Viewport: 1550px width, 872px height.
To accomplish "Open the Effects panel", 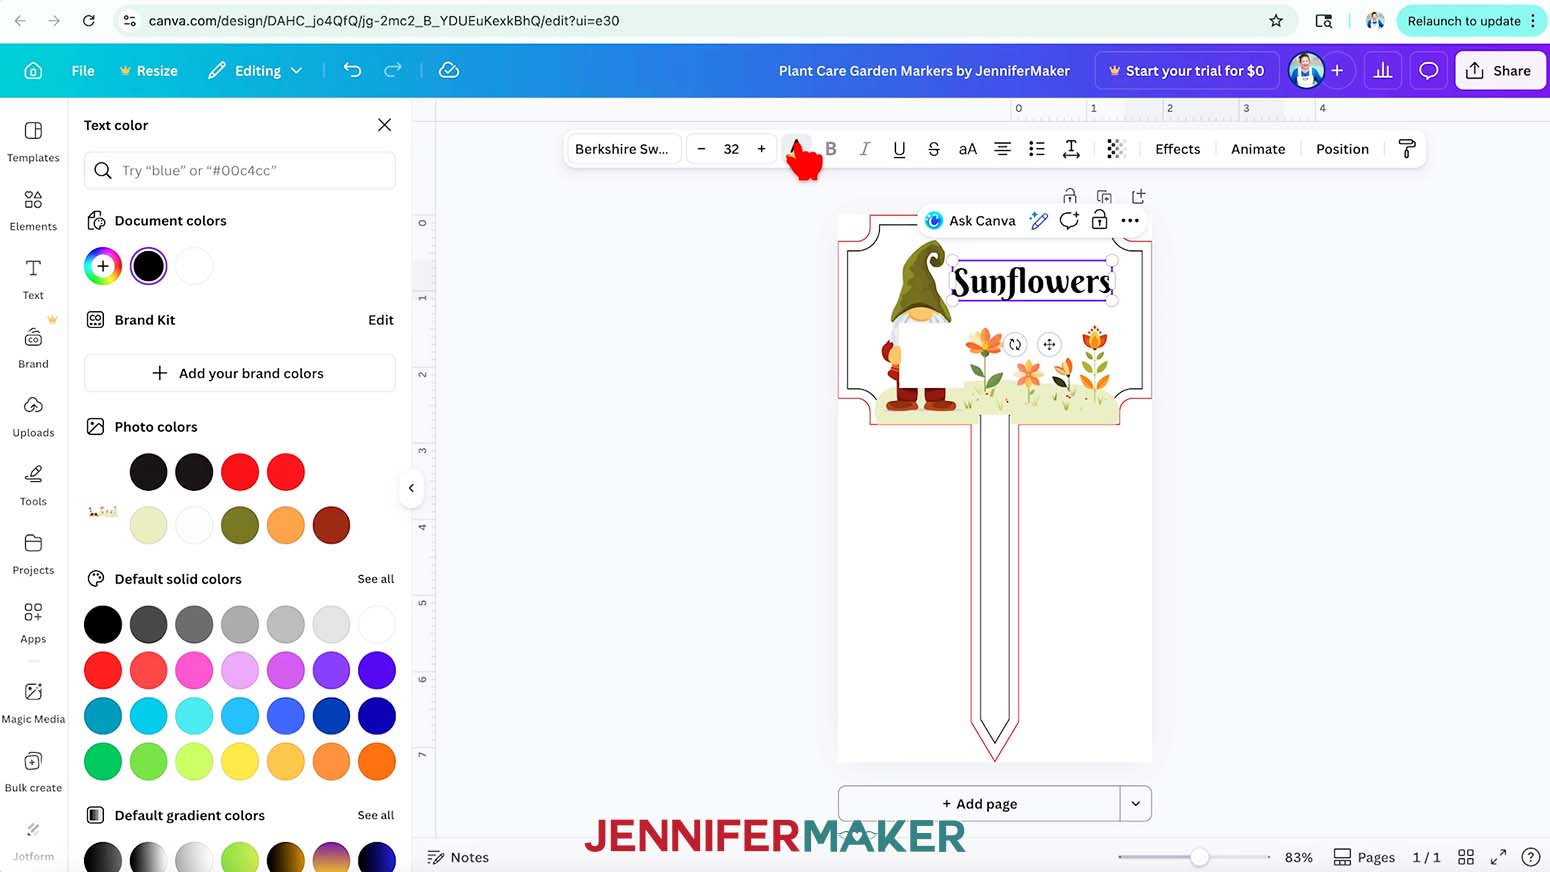I will [x=1177, y=149].
